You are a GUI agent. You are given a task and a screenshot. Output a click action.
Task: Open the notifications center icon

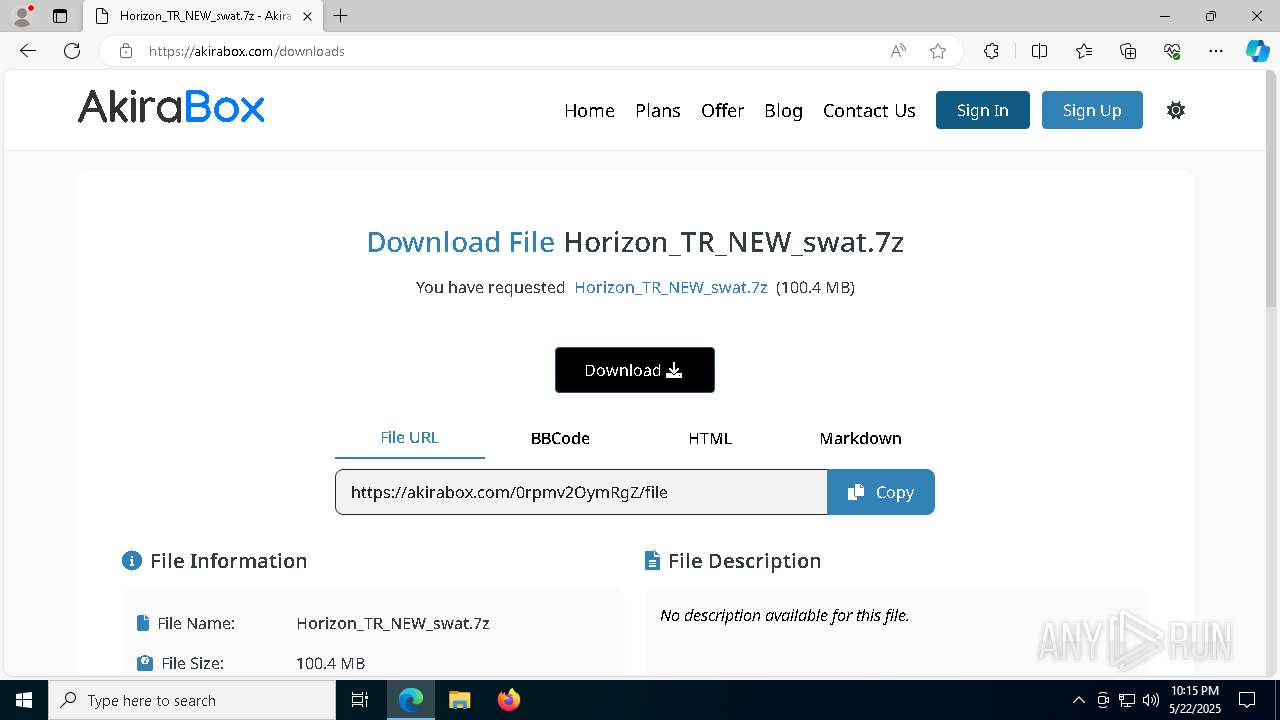click(1247, 700)
